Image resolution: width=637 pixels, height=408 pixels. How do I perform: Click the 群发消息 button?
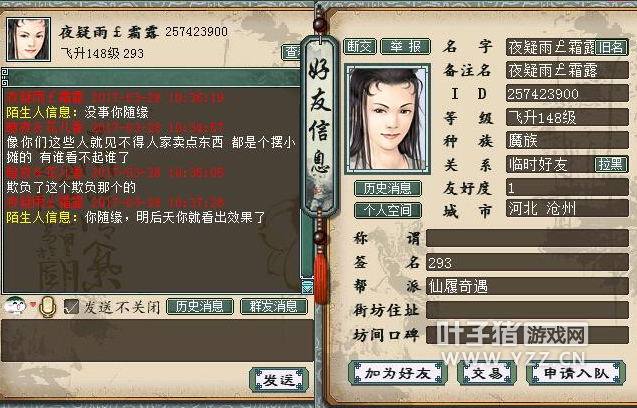point(274,306)
